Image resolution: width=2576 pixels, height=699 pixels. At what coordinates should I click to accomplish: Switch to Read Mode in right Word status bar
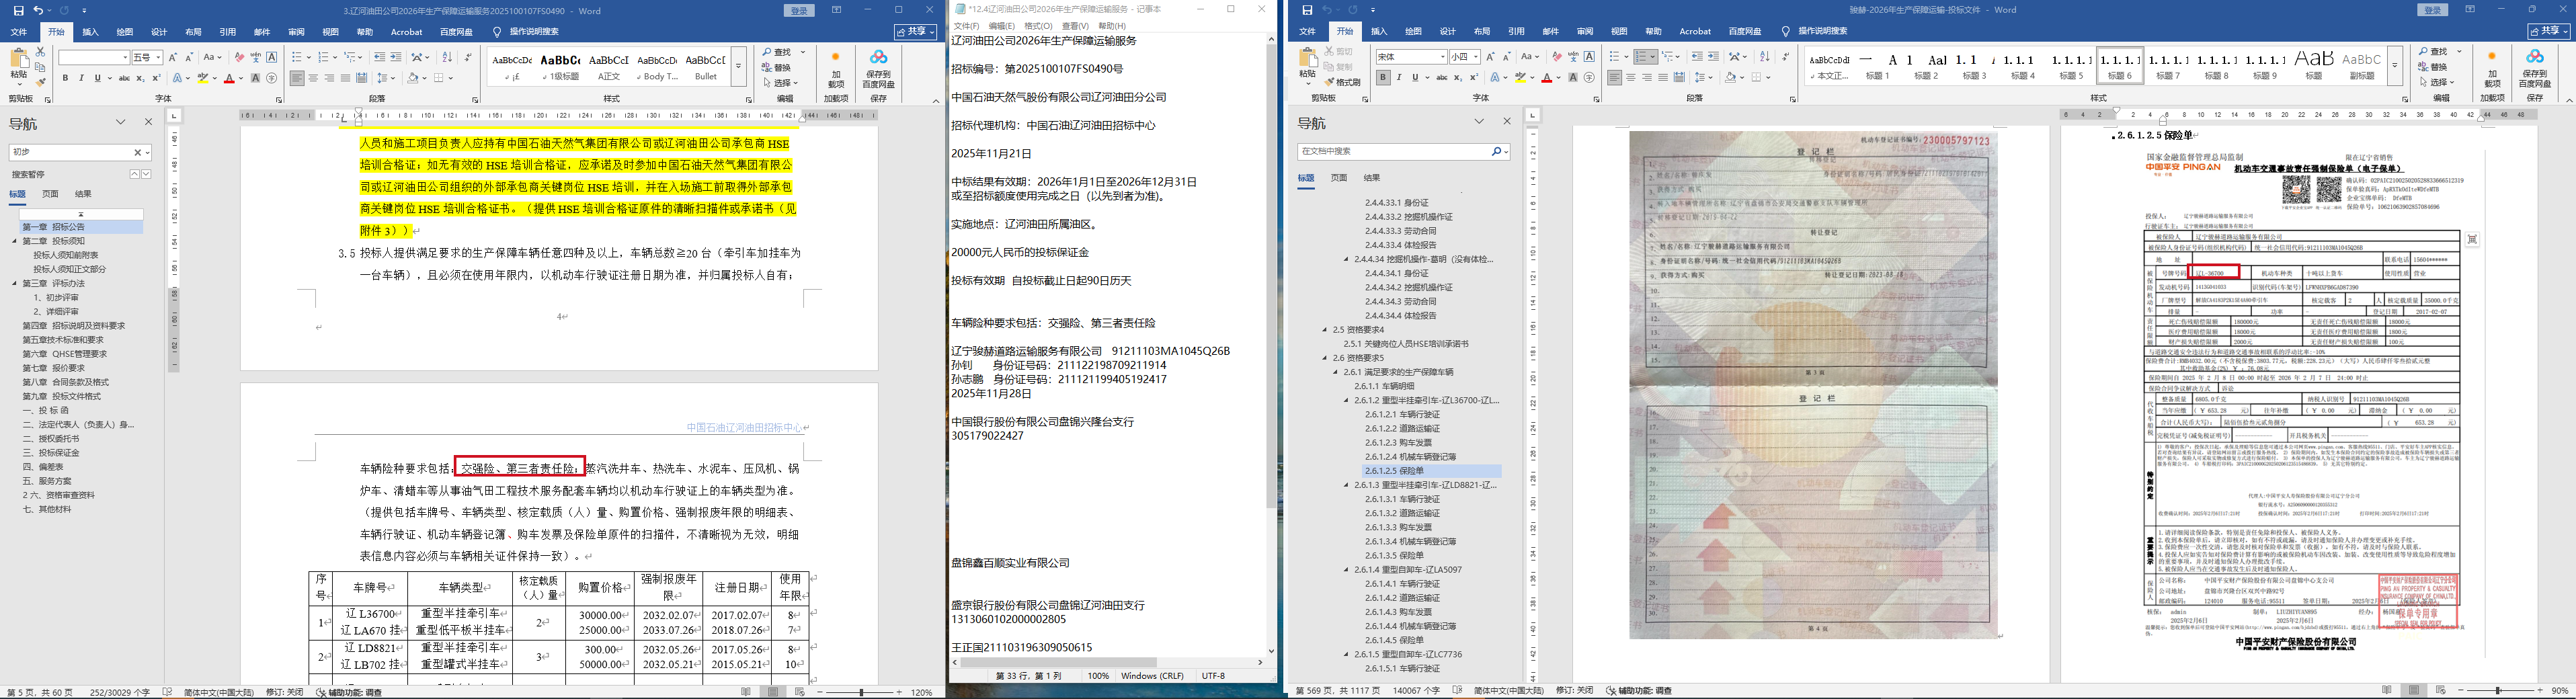[x=2388, y=691]
